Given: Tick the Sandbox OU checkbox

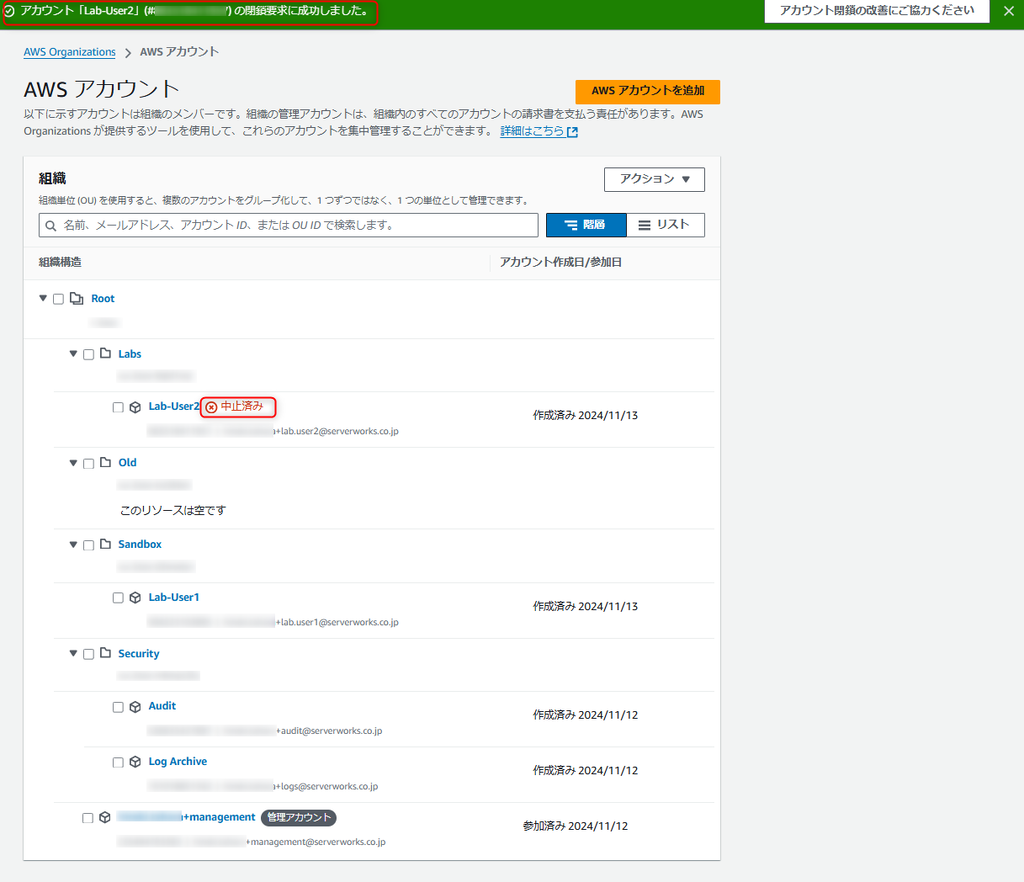Looking at the screenshot, I should click(x=88, y=545).
